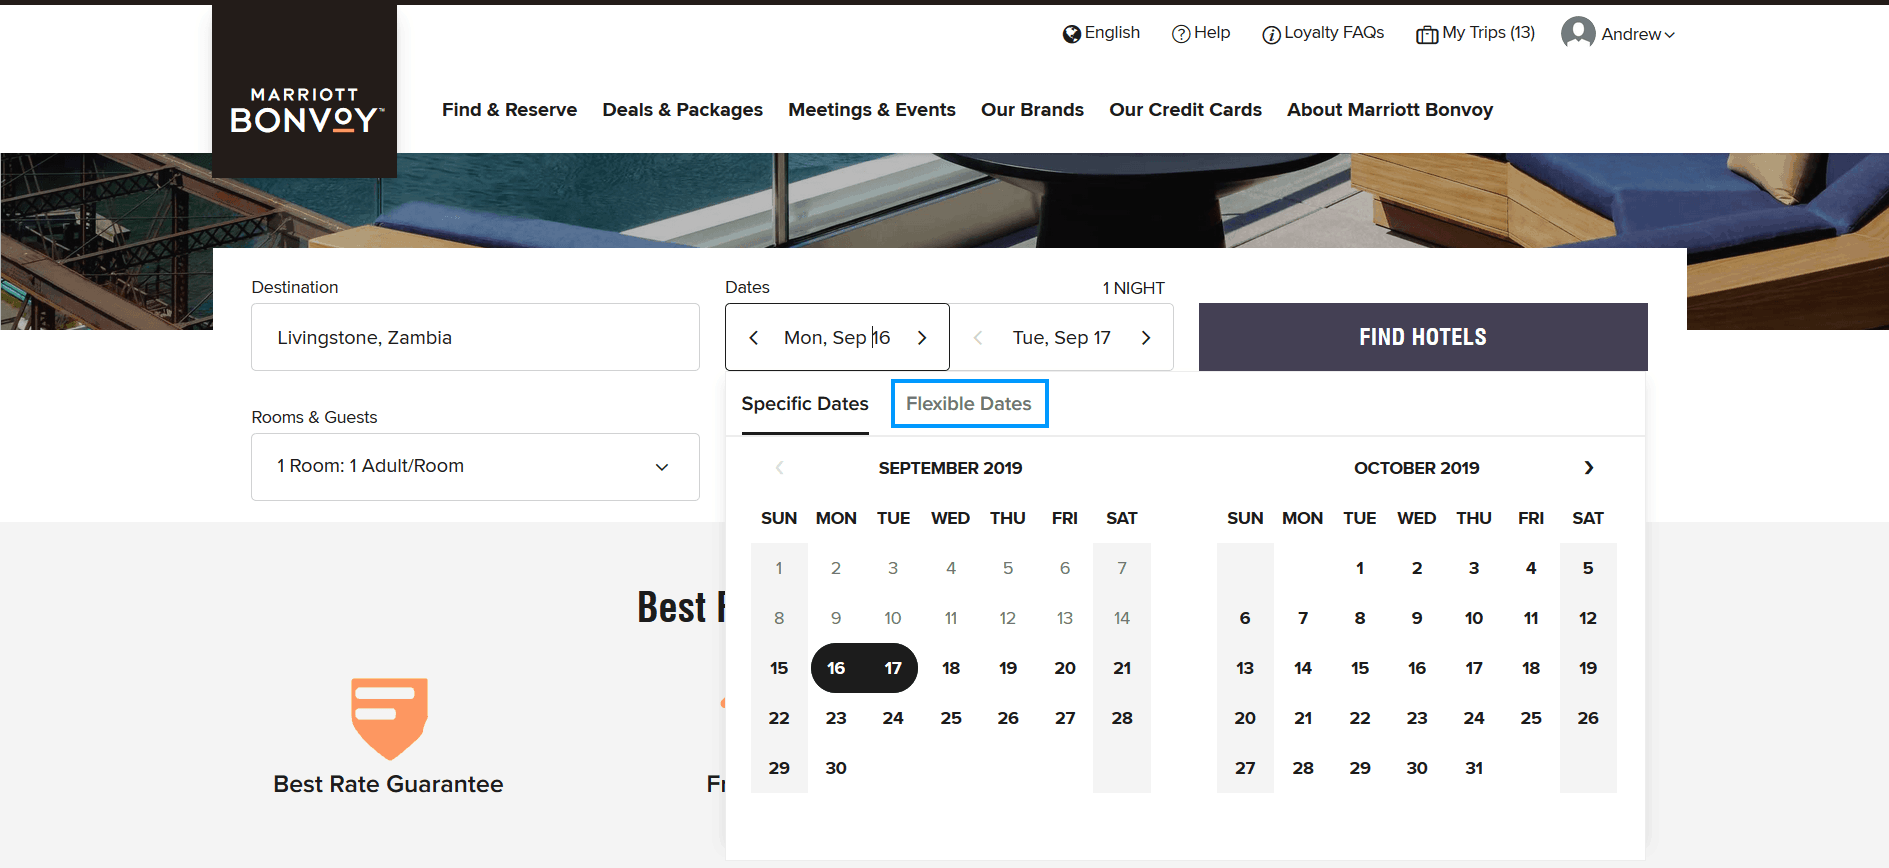This screenshot has width=1889, height=868.
Task: Select October 31 in the calendar
Action: (1474, 768)
